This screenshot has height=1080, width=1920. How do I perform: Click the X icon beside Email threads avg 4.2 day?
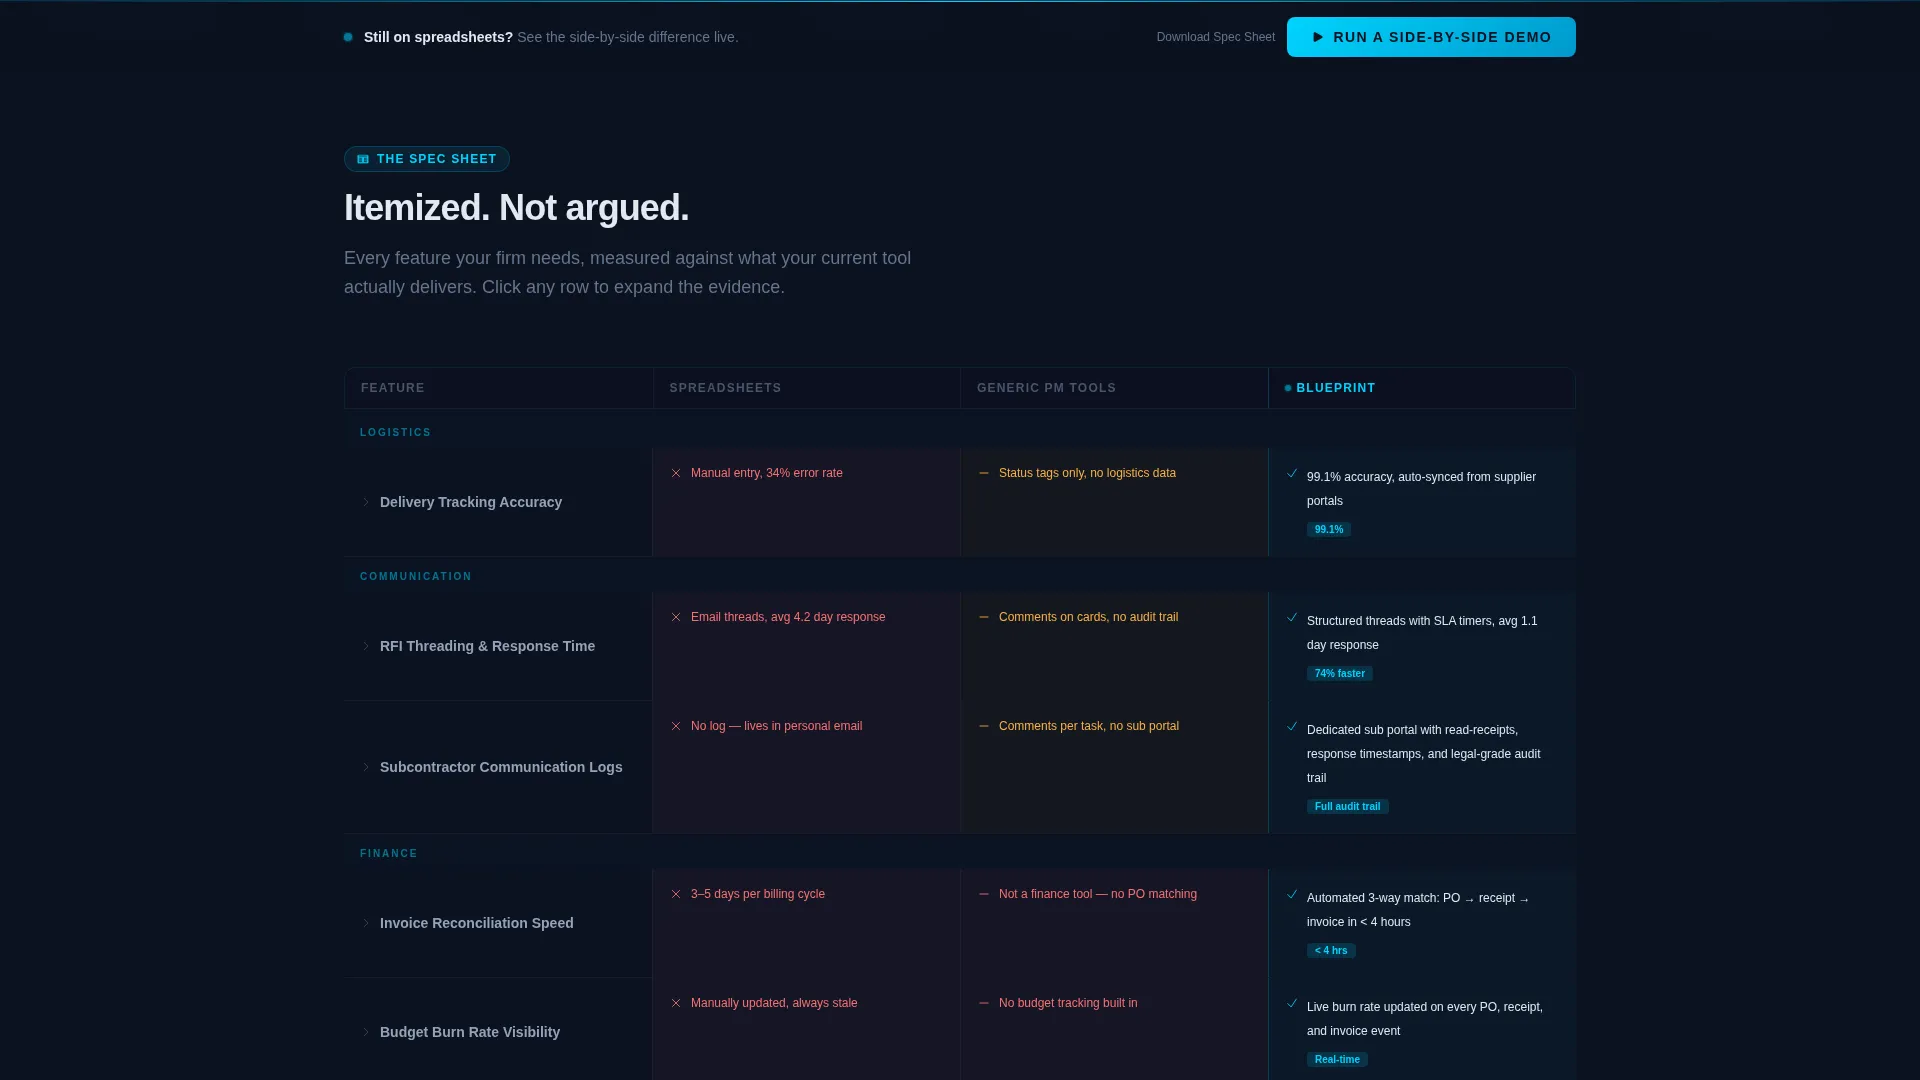click(x=676, y=617)
